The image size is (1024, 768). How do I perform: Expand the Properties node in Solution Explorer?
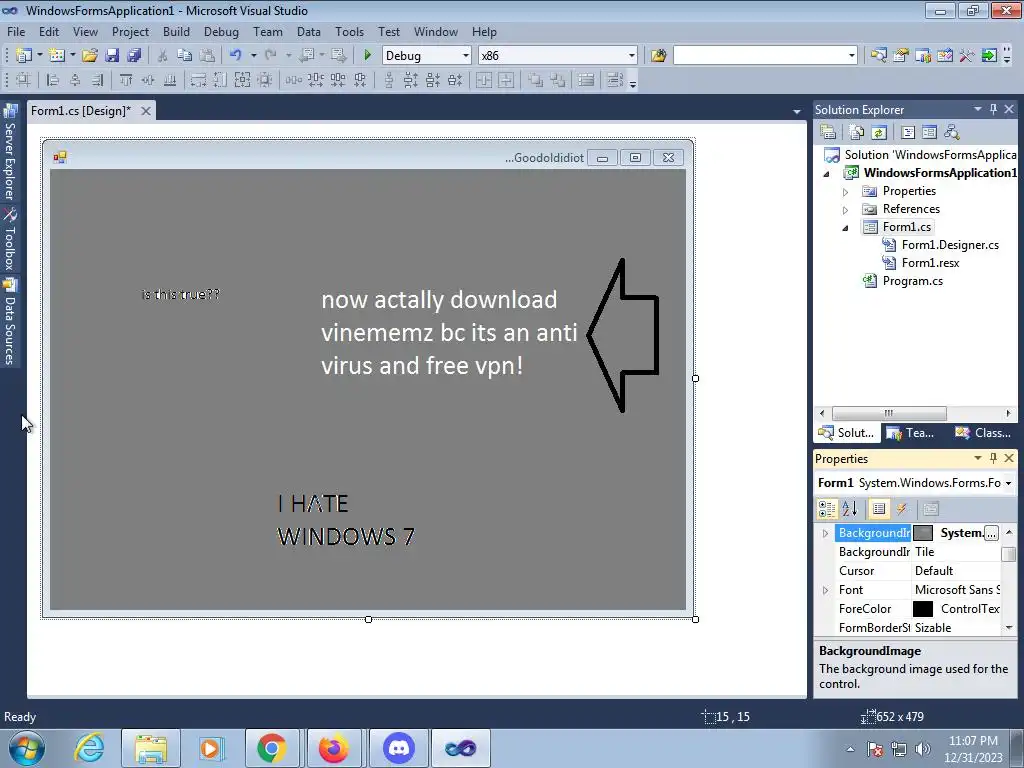pyautogui.click(x=846, y=192)
